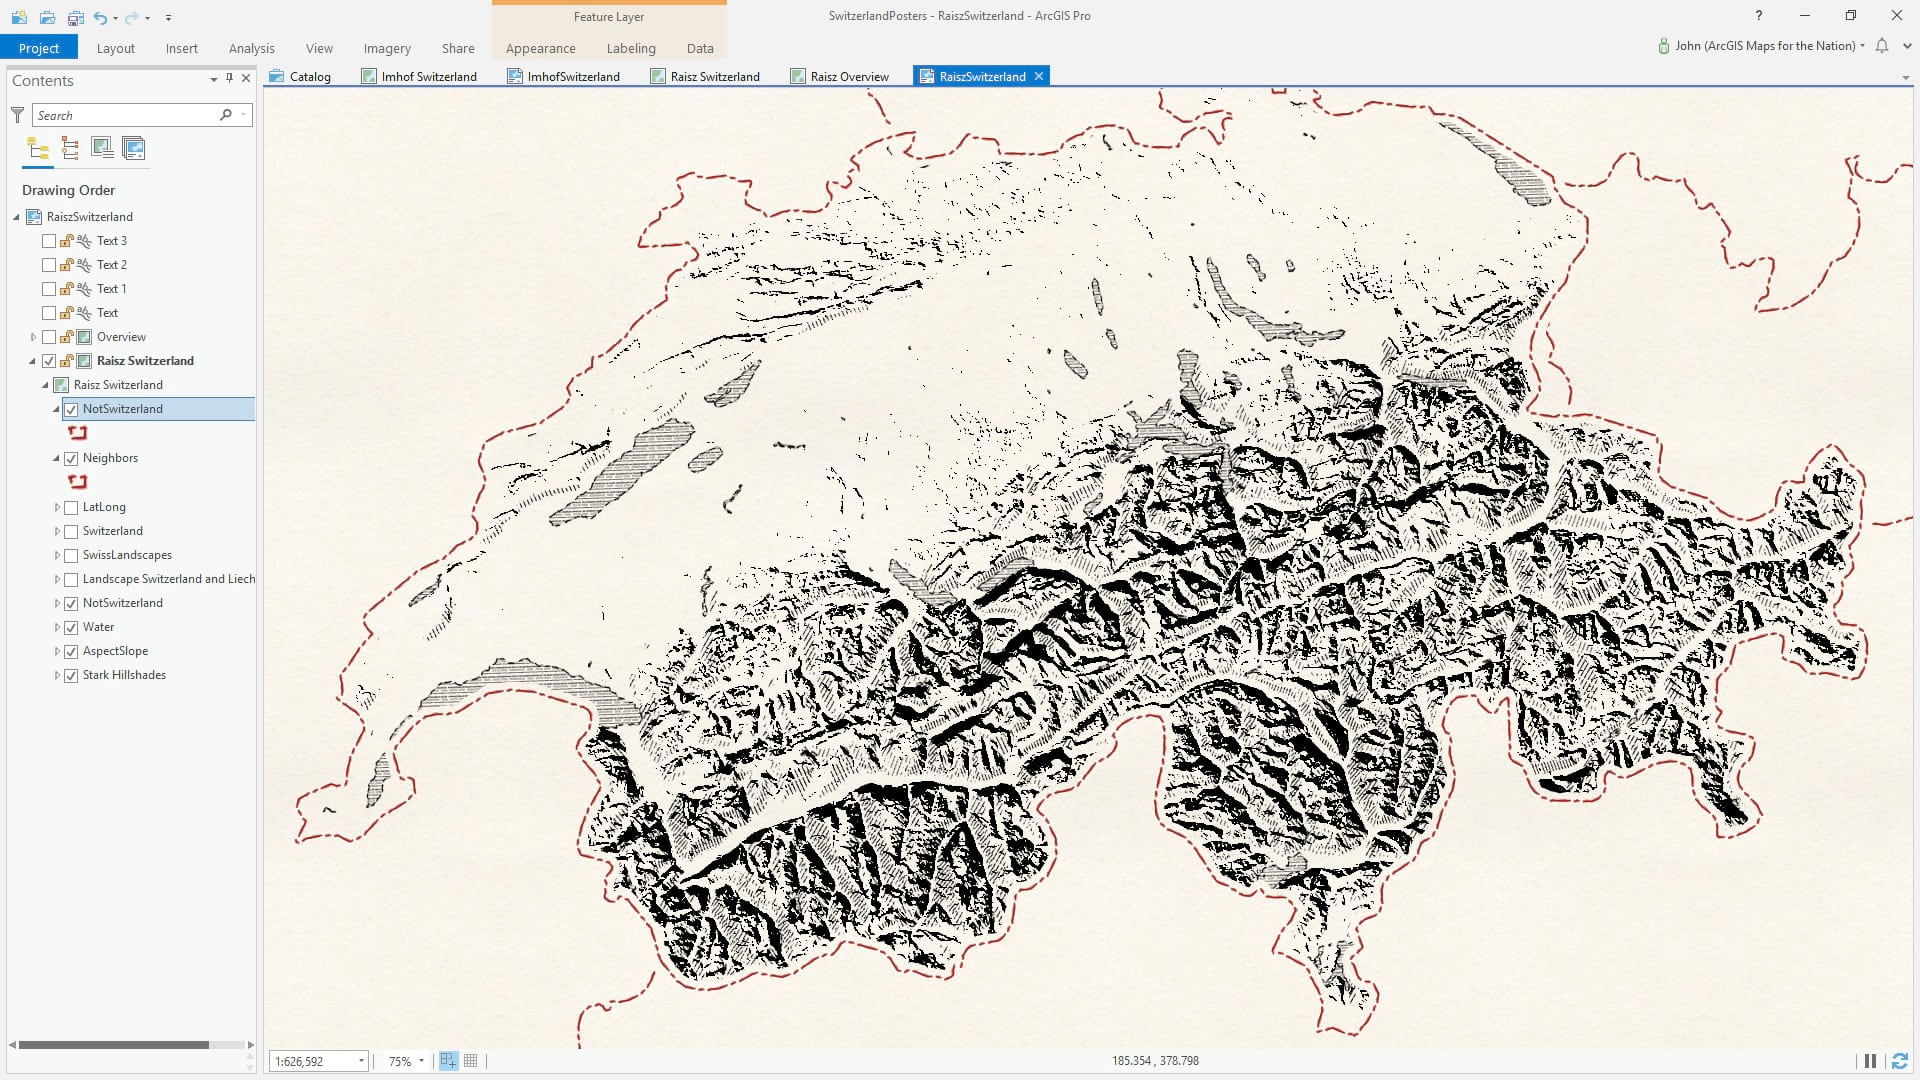Click lock icon beside Text 3
This screenshot has width=1920, height=1080.
point(67,241)
